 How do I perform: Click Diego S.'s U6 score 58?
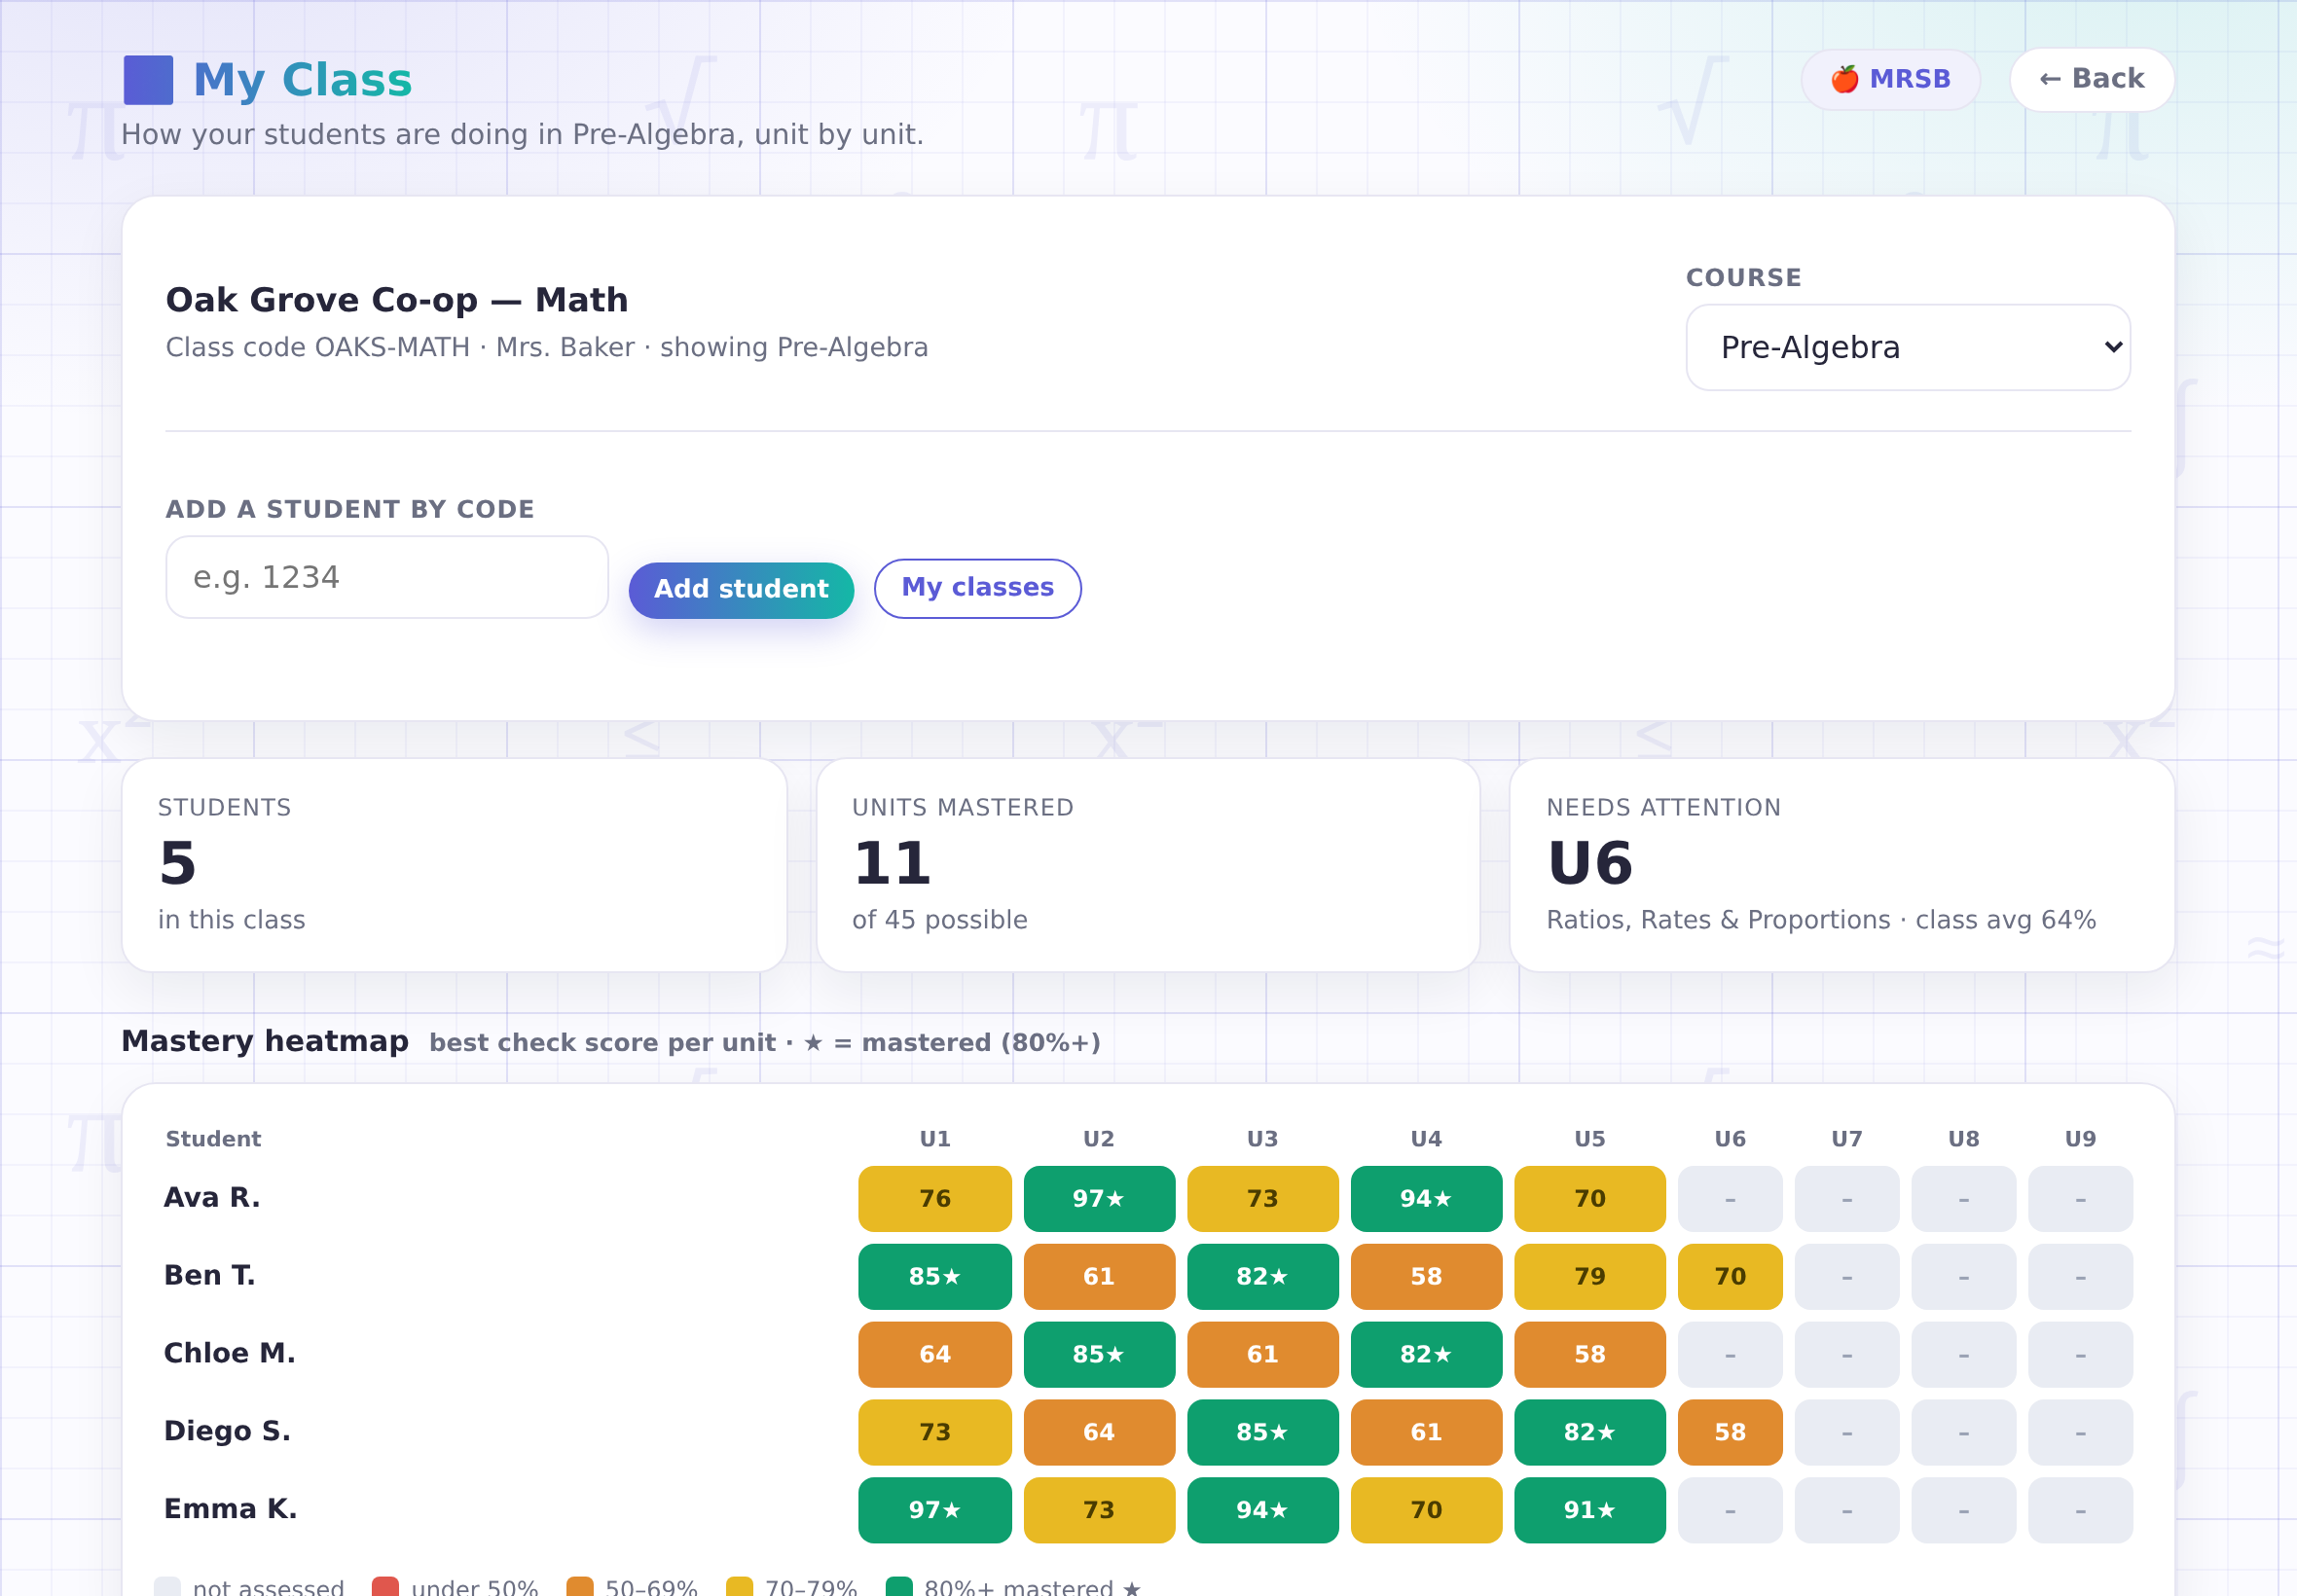1730,1433
